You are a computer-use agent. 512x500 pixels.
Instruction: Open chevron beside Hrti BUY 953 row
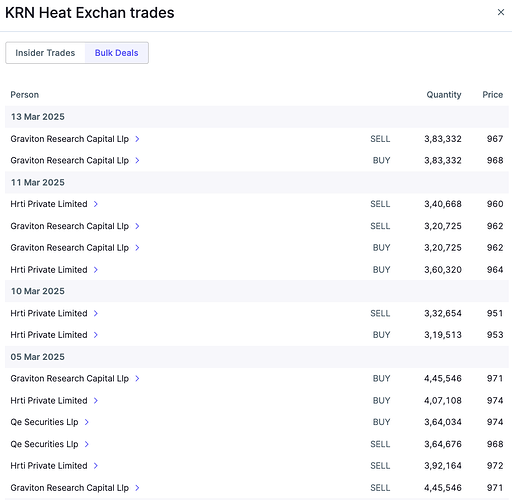pos(96,335)
